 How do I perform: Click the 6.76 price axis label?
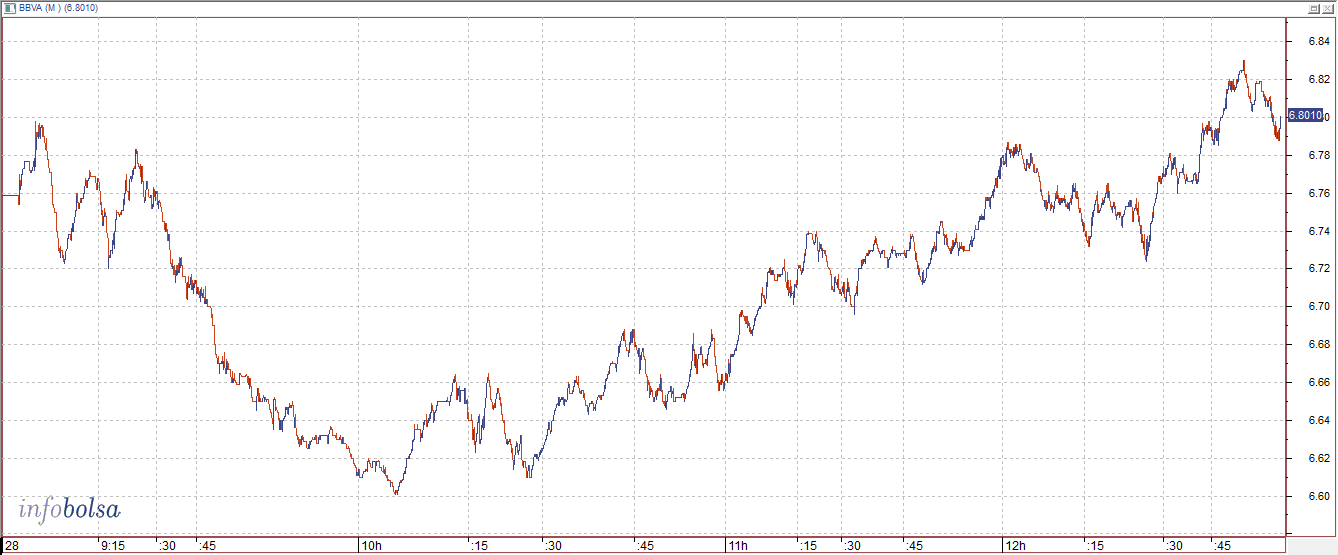(x=1318, y=193)
